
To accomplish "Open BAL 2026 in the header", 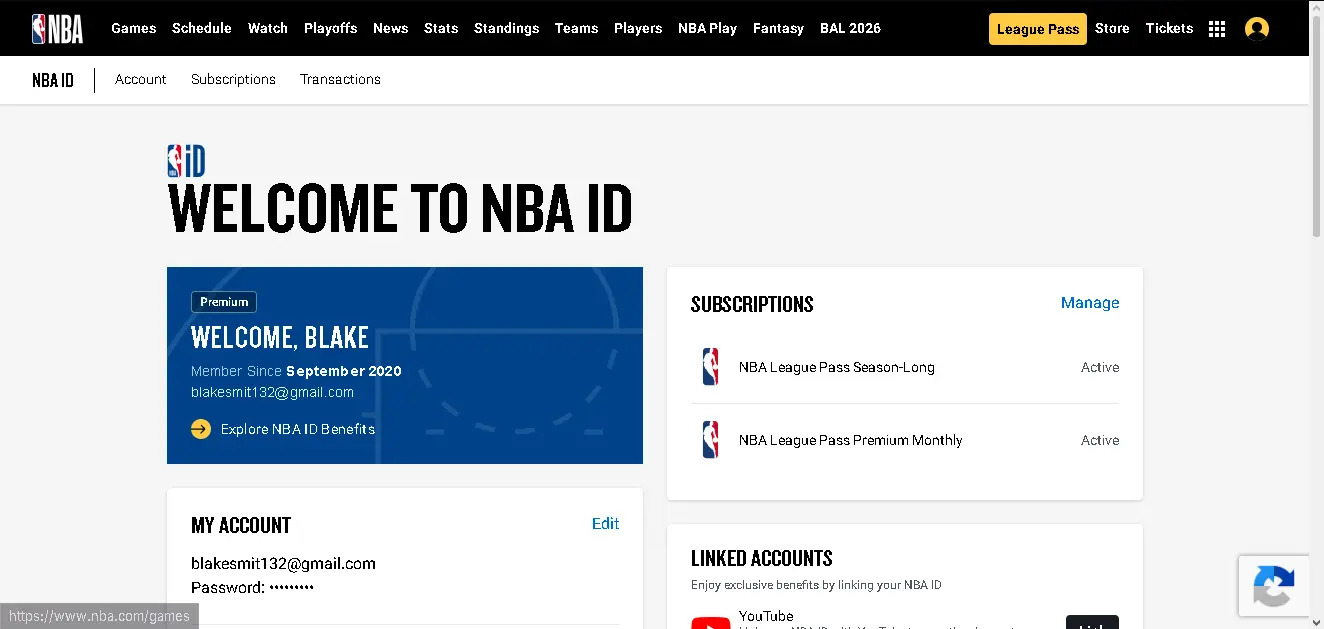I will 851,28.
